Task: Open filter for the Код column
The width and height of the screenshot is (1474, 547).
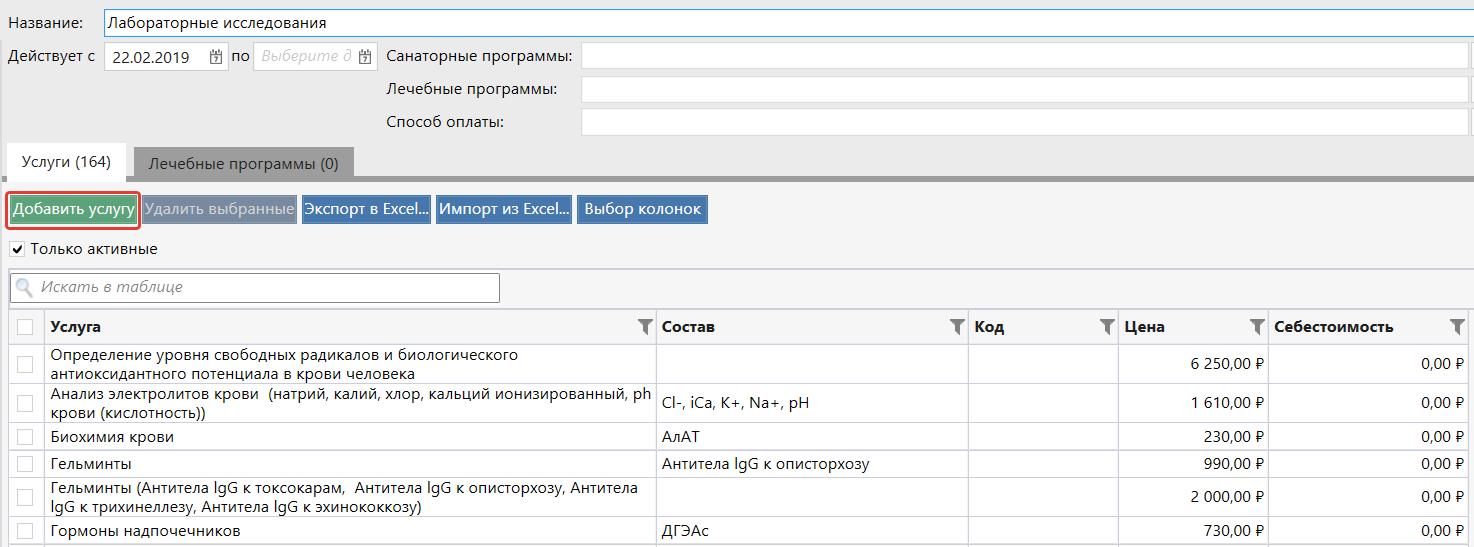Action: (1107, 327)
